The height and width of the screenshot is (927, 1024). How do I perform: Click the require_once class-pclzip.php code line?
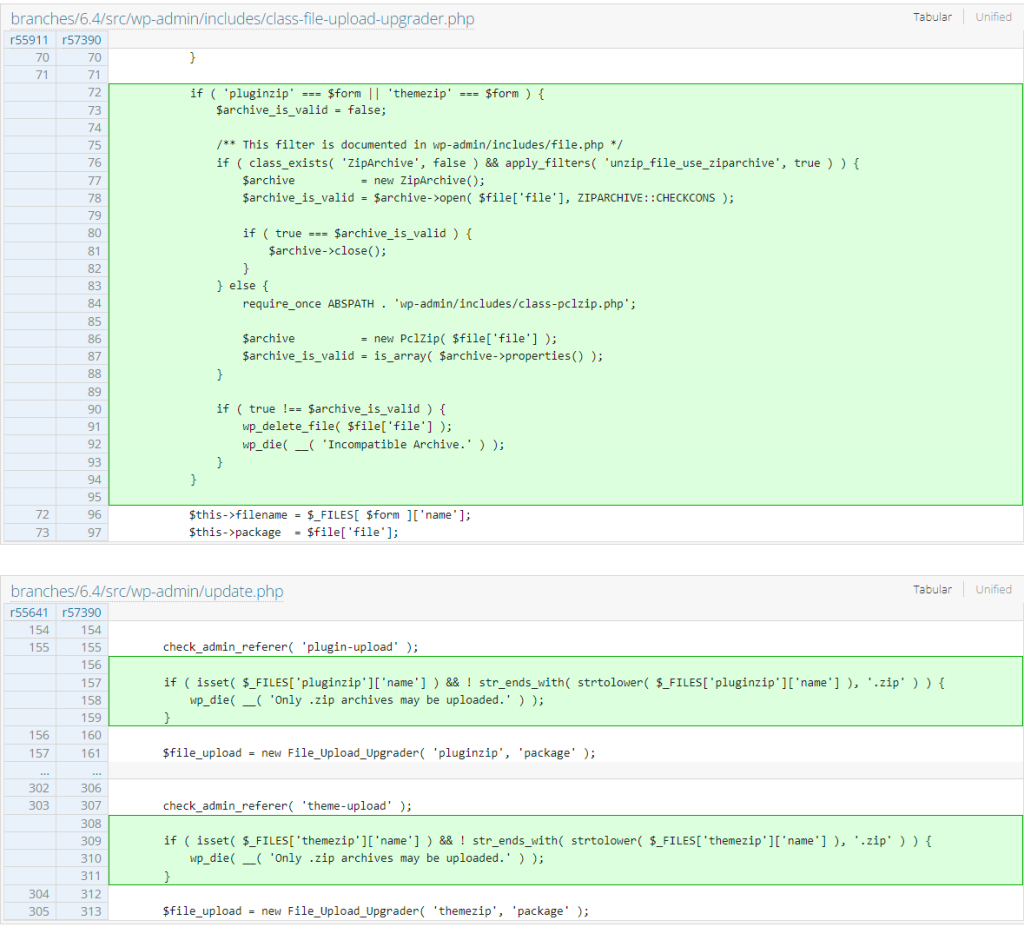tap(438, 303)
